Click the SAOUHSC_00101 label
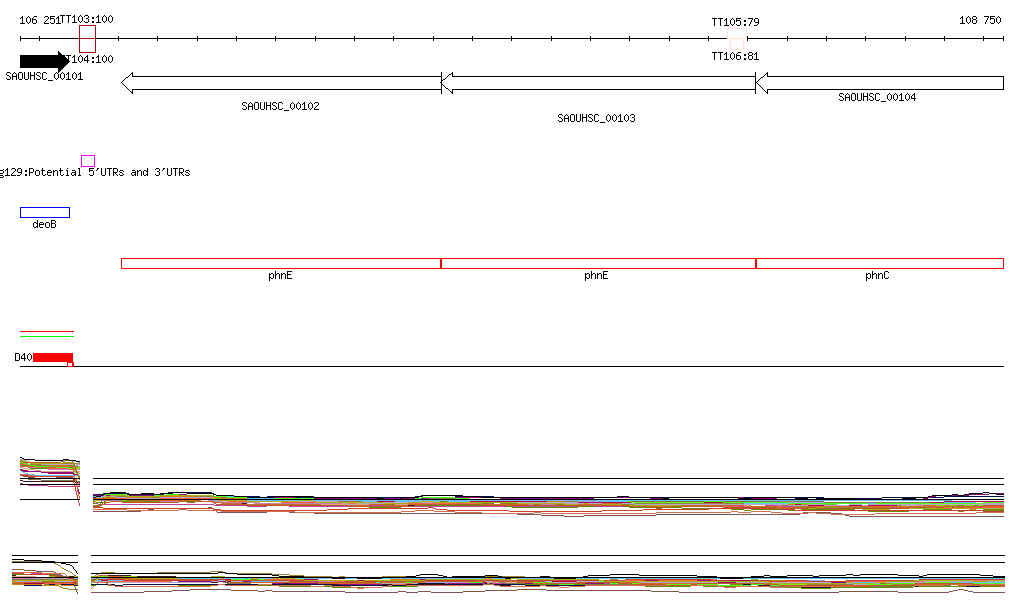The width and height of the screenshot is (1024, 611). [x=44, y=76]
